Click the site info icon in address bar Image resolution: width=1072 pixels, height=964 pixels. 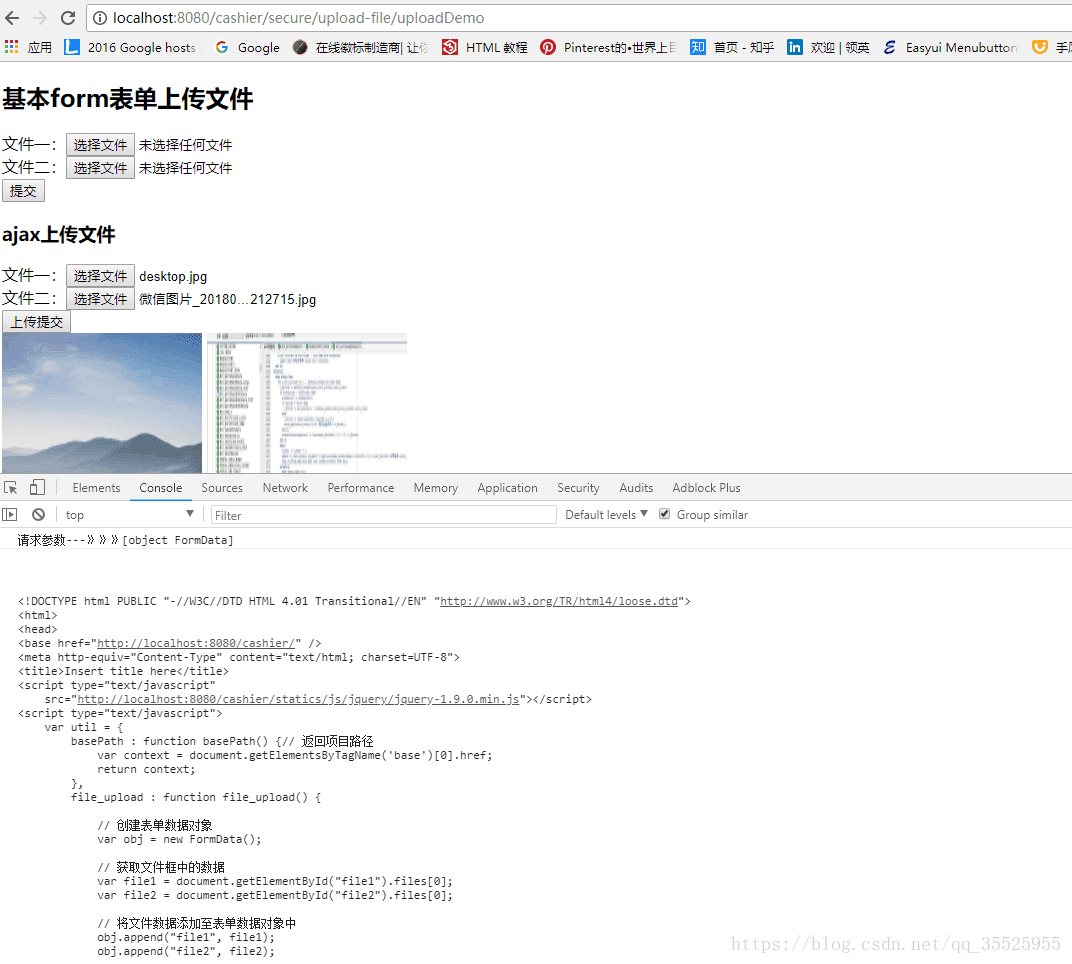click(x=100, y=18)
